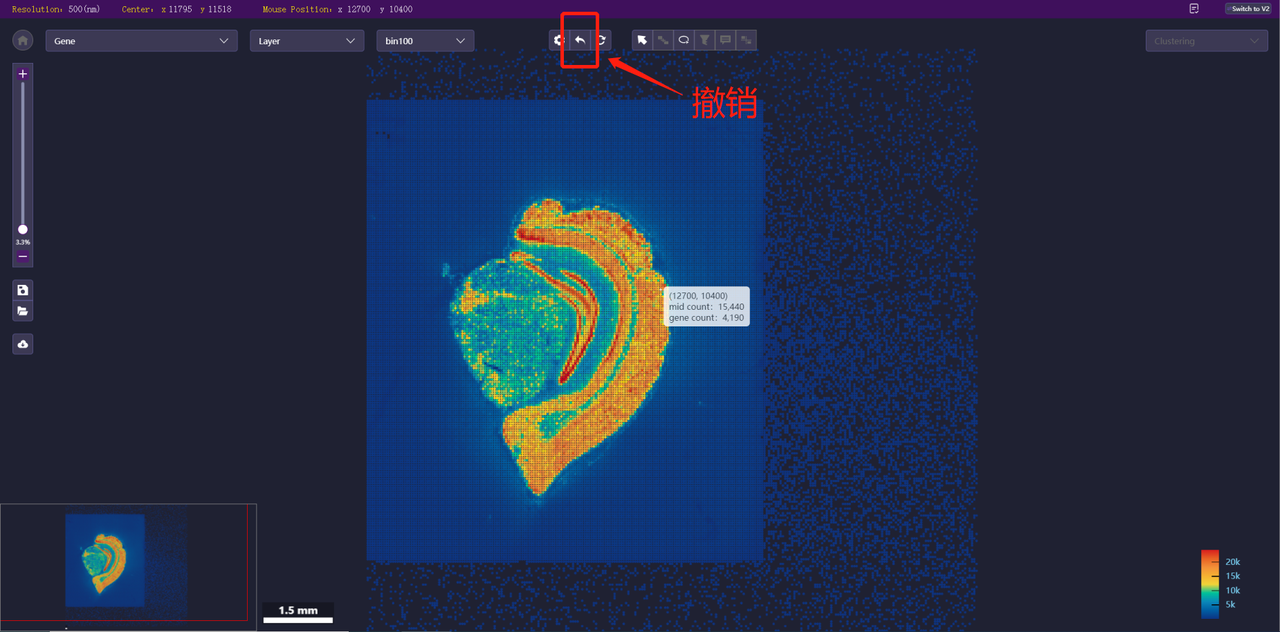Click the settings gear icon in toolbar
The image size is (1280, 632).
558,40
